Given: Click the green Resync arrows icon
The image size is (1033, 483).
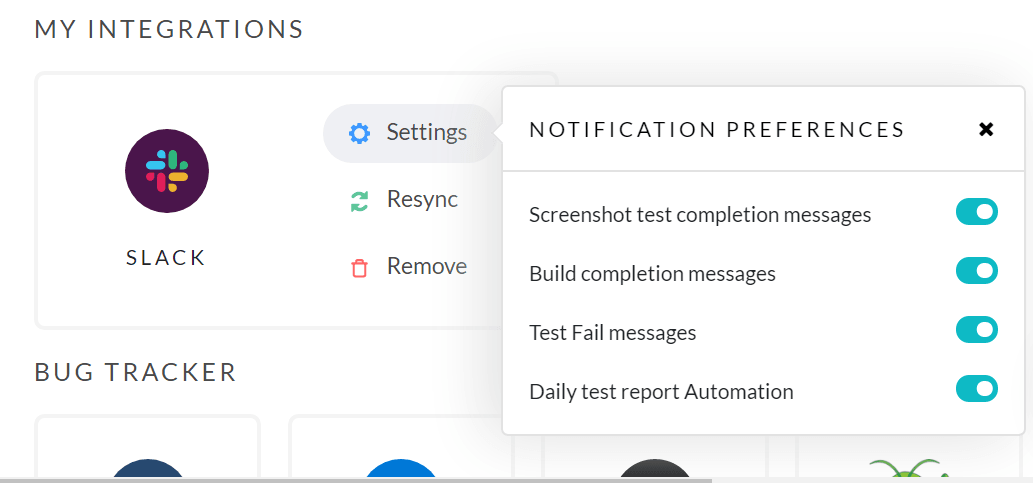Looking at the screenshot, I should pyautogui.click(x=359, y=200).
